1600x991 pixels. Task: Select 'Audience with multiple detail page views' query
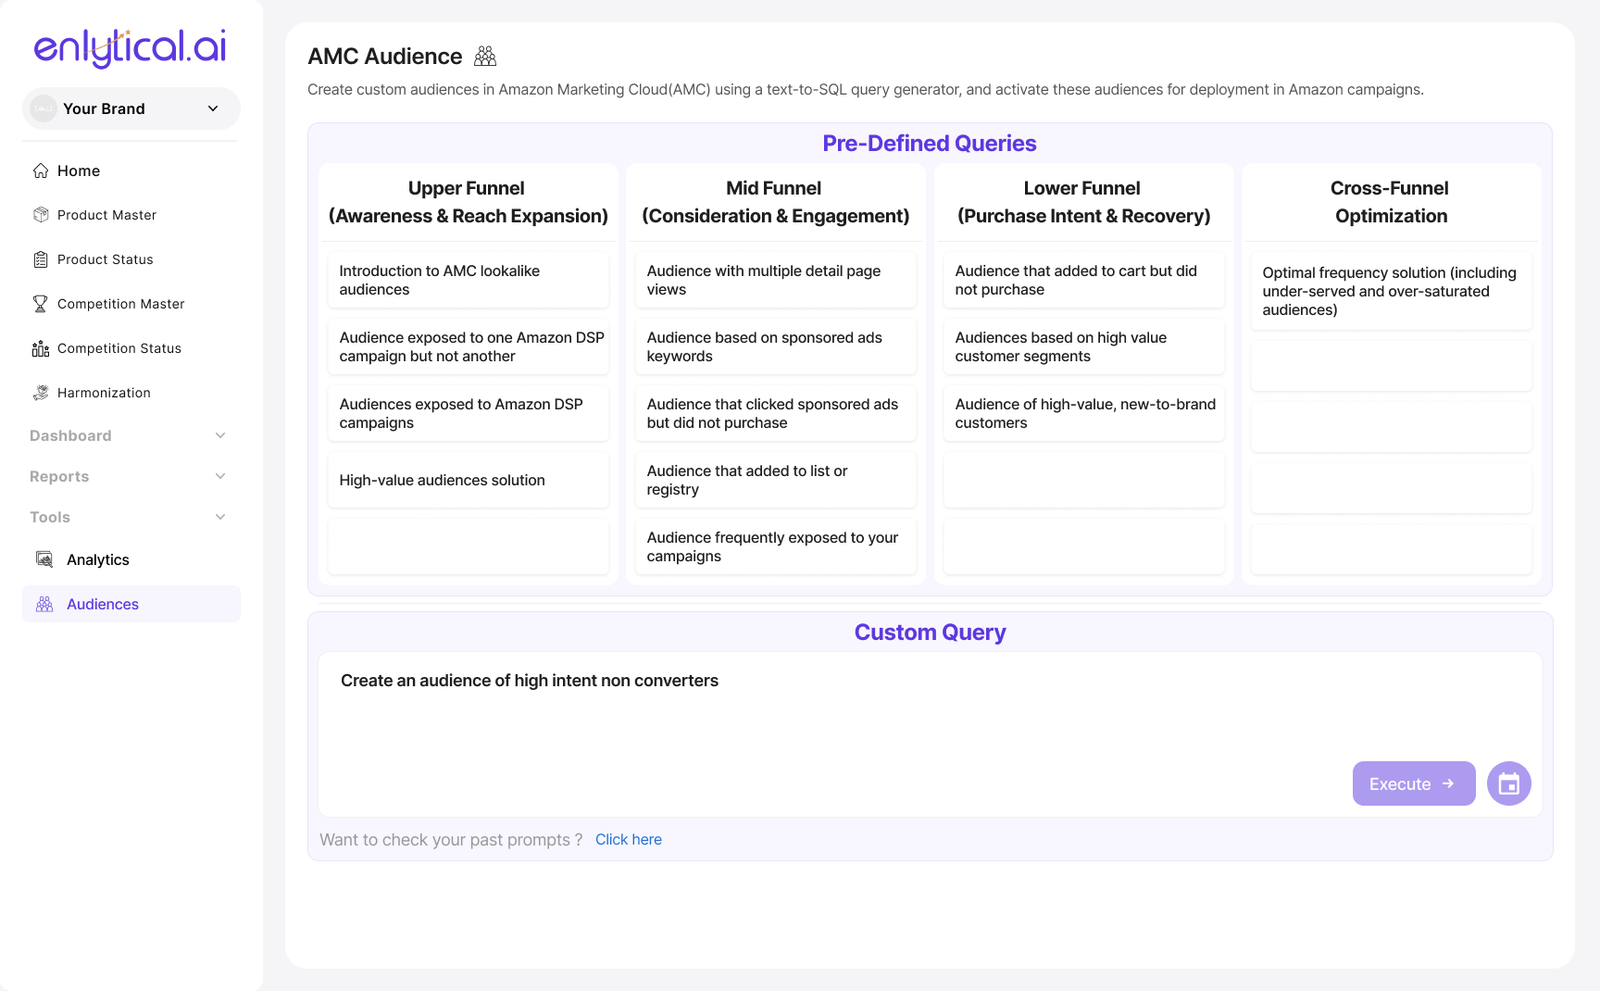(776, 280)
